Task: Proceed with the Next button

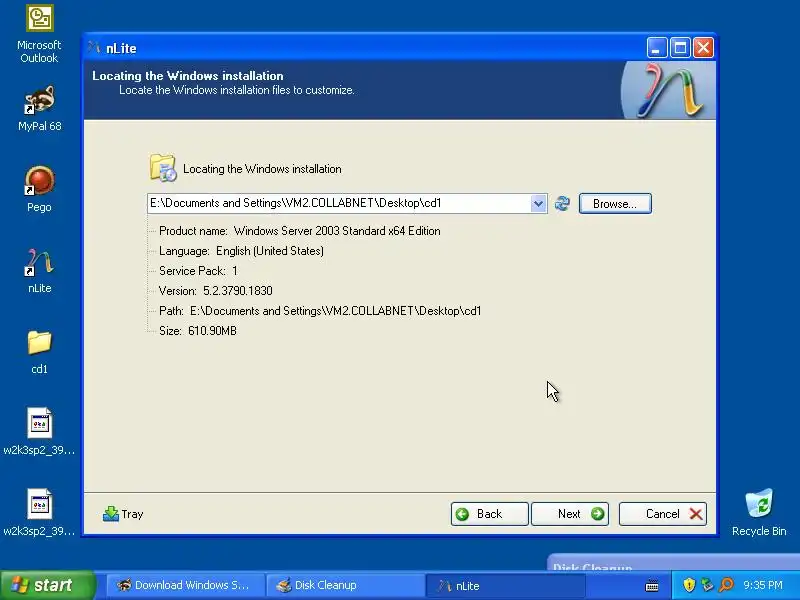Action: pyautogui.click(x=570, y=514)
